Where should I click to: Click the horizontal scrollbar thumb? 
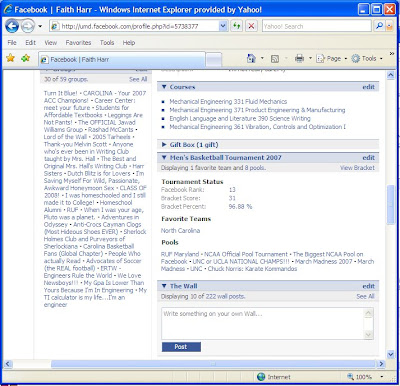click(213, 364)
